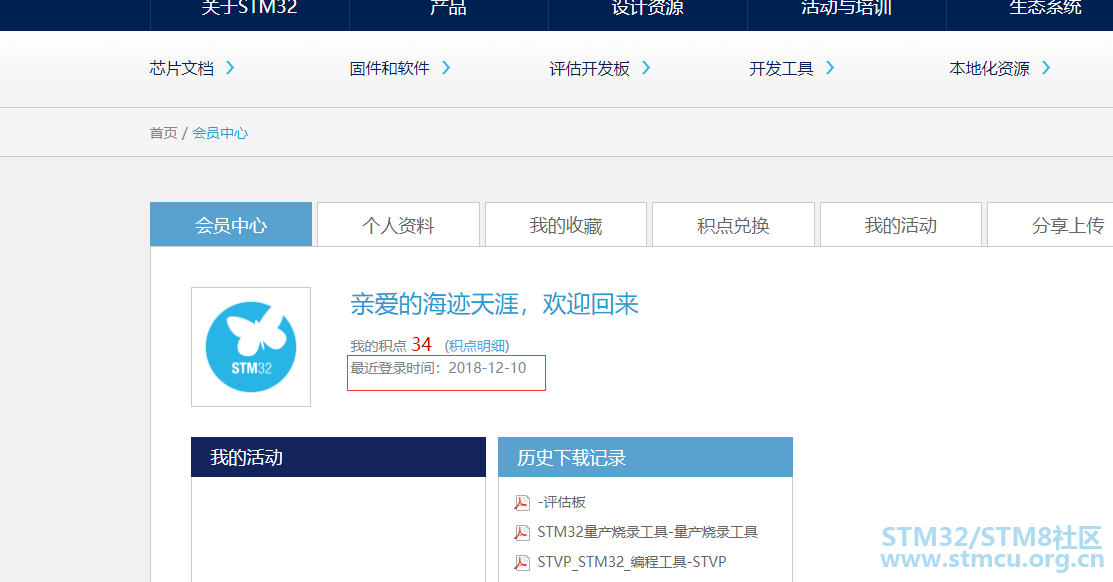Expand the chevron next to 开发工具

point(830,68)
